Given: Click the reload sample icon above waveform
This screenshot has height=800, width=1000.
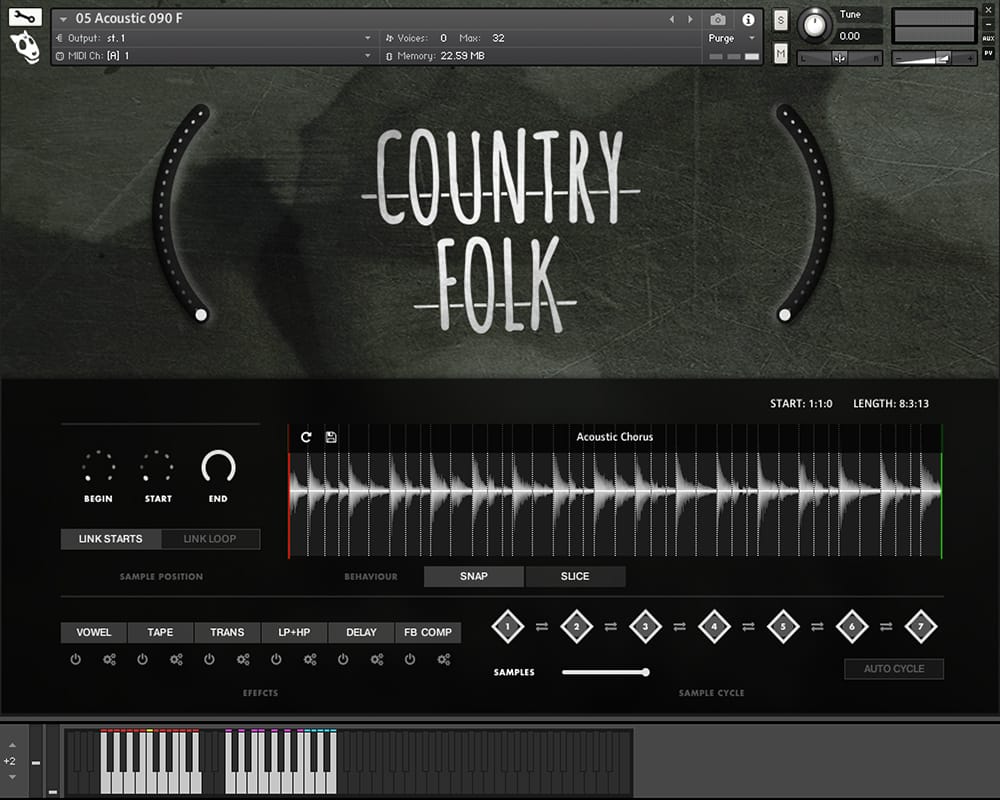Looking at the screenshot, I should [306, 437].
